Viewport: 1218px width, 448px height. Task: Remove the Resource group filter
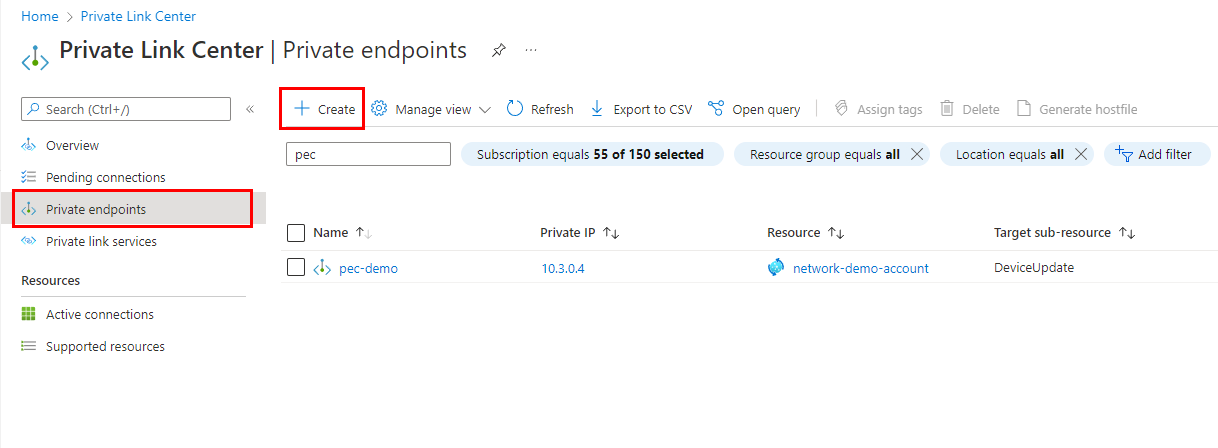[916, 154]
